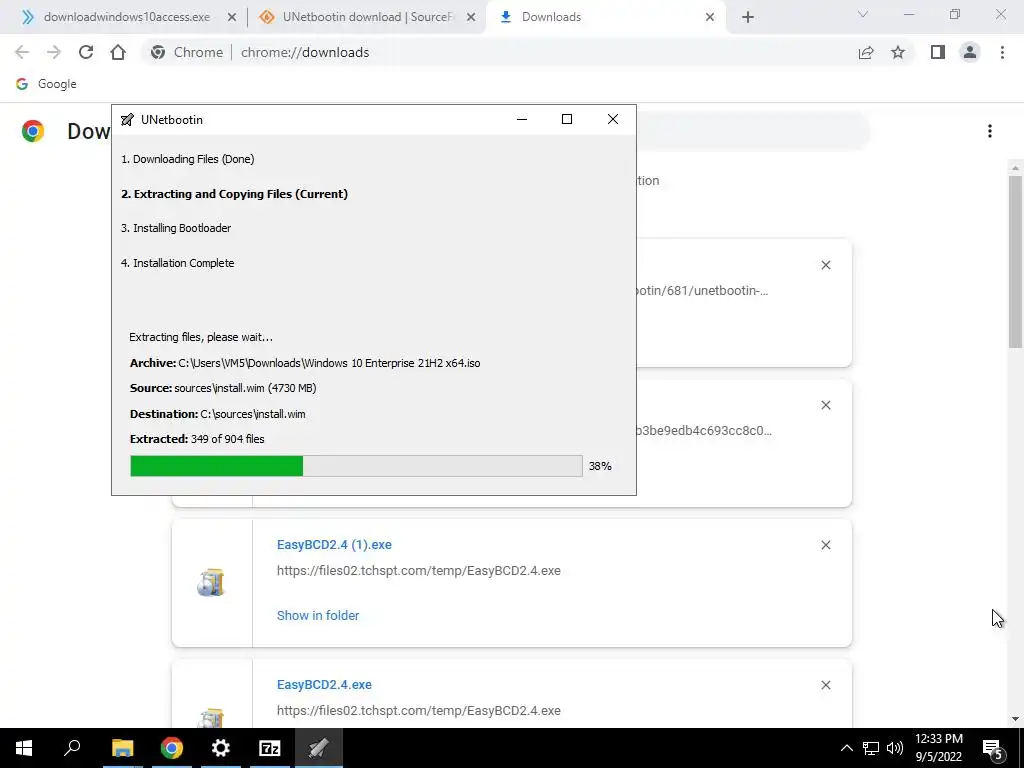The height and width of the screenshot is (768, 1024).
Task: Open Chrome three-dot main menu
Action: coord(1002,52)
